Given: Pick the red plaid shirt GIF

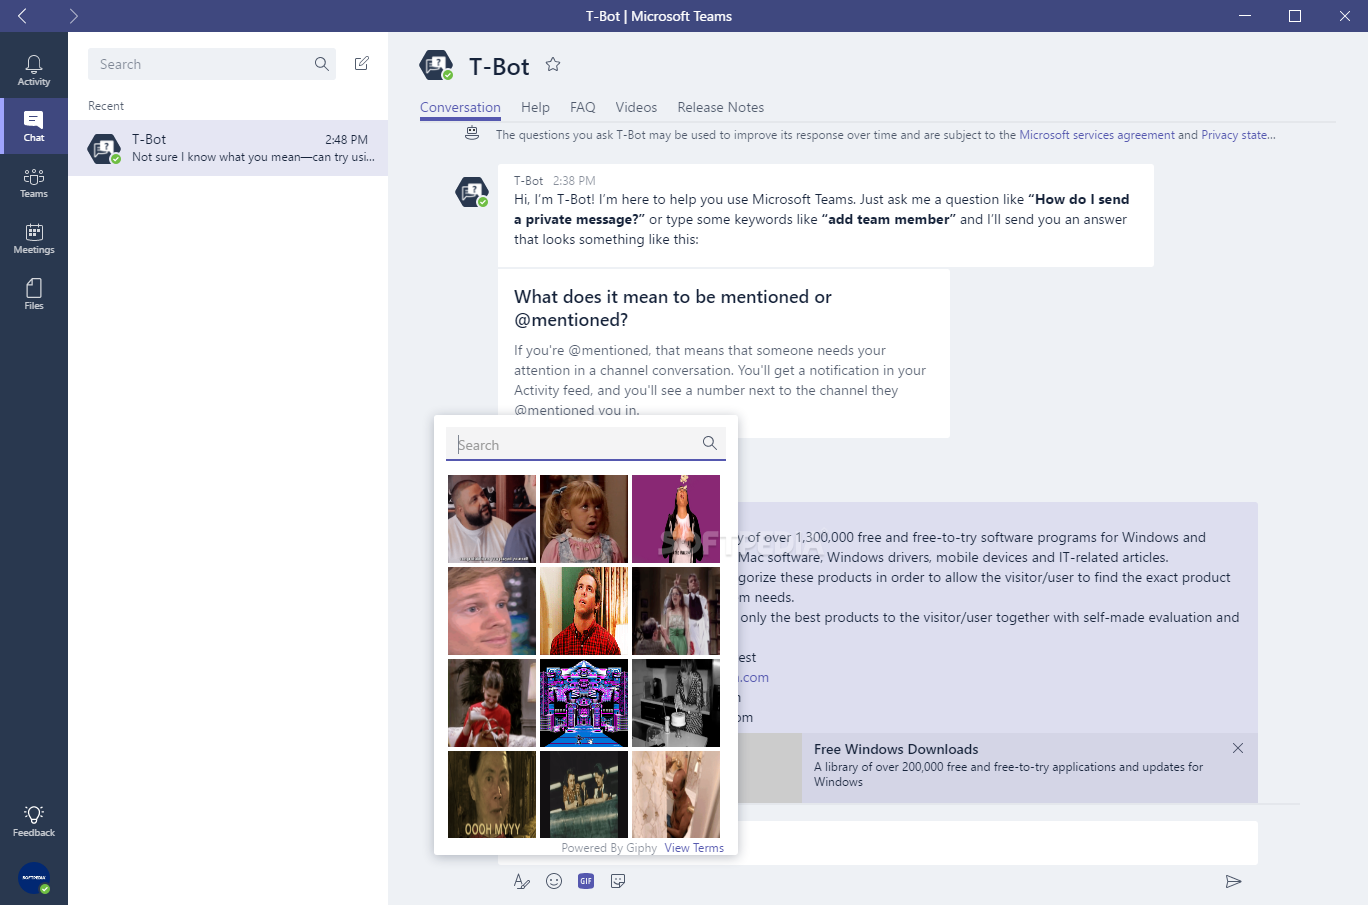Looking at the screenshot, I should pos(584,611).
